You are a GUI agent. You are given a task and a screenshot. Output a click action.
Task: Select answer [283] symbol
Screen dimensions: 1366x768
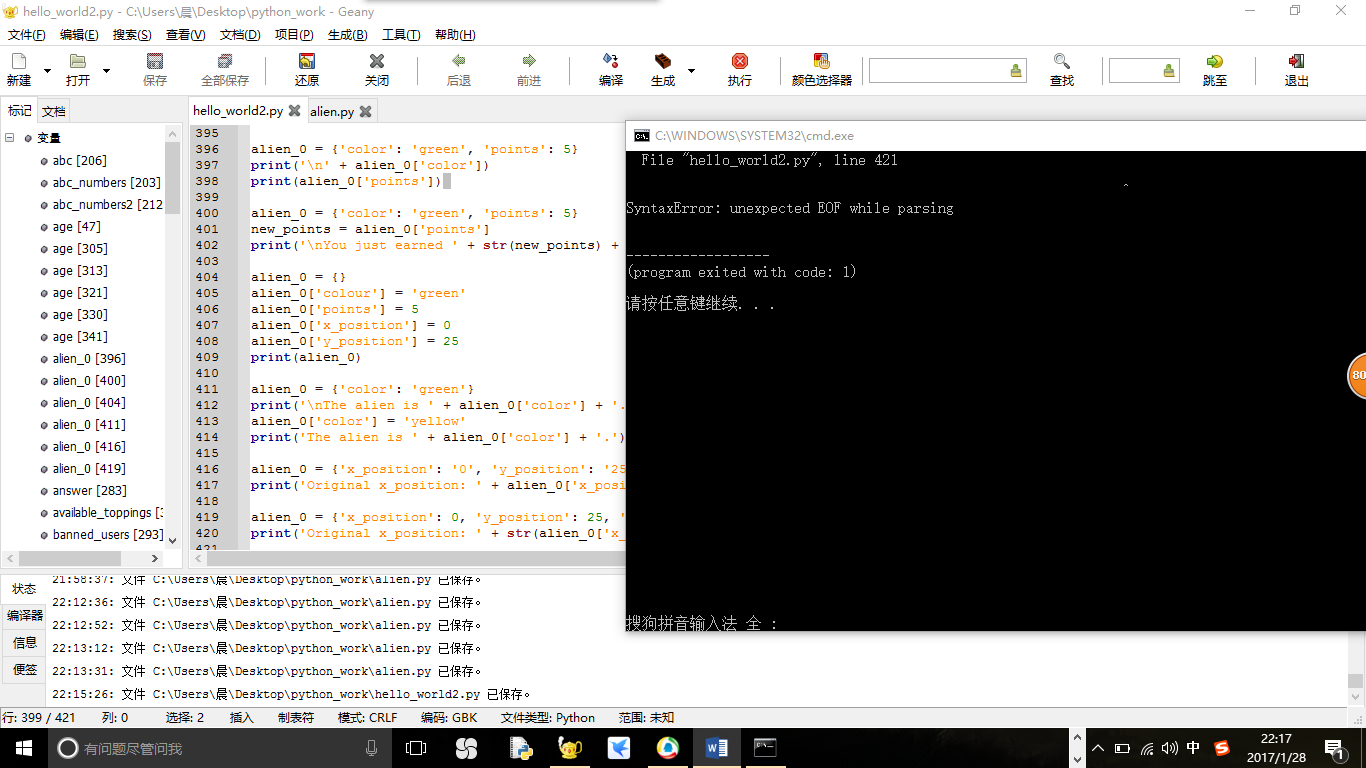pos(90,490)
